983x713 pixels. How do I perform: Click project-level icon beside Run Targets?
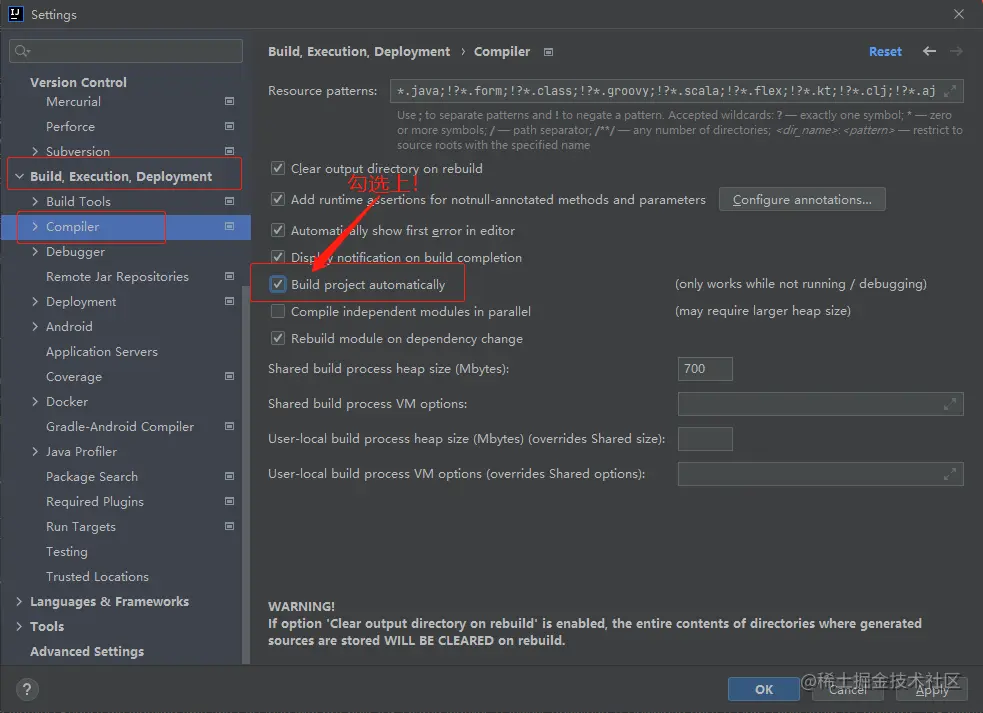tap(229, 527)
